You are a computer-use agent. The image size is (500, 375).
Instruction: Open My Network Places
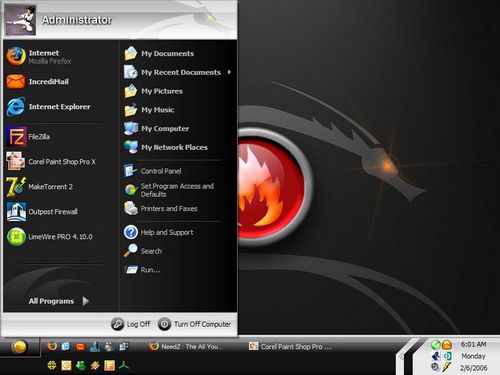point(166,147)
